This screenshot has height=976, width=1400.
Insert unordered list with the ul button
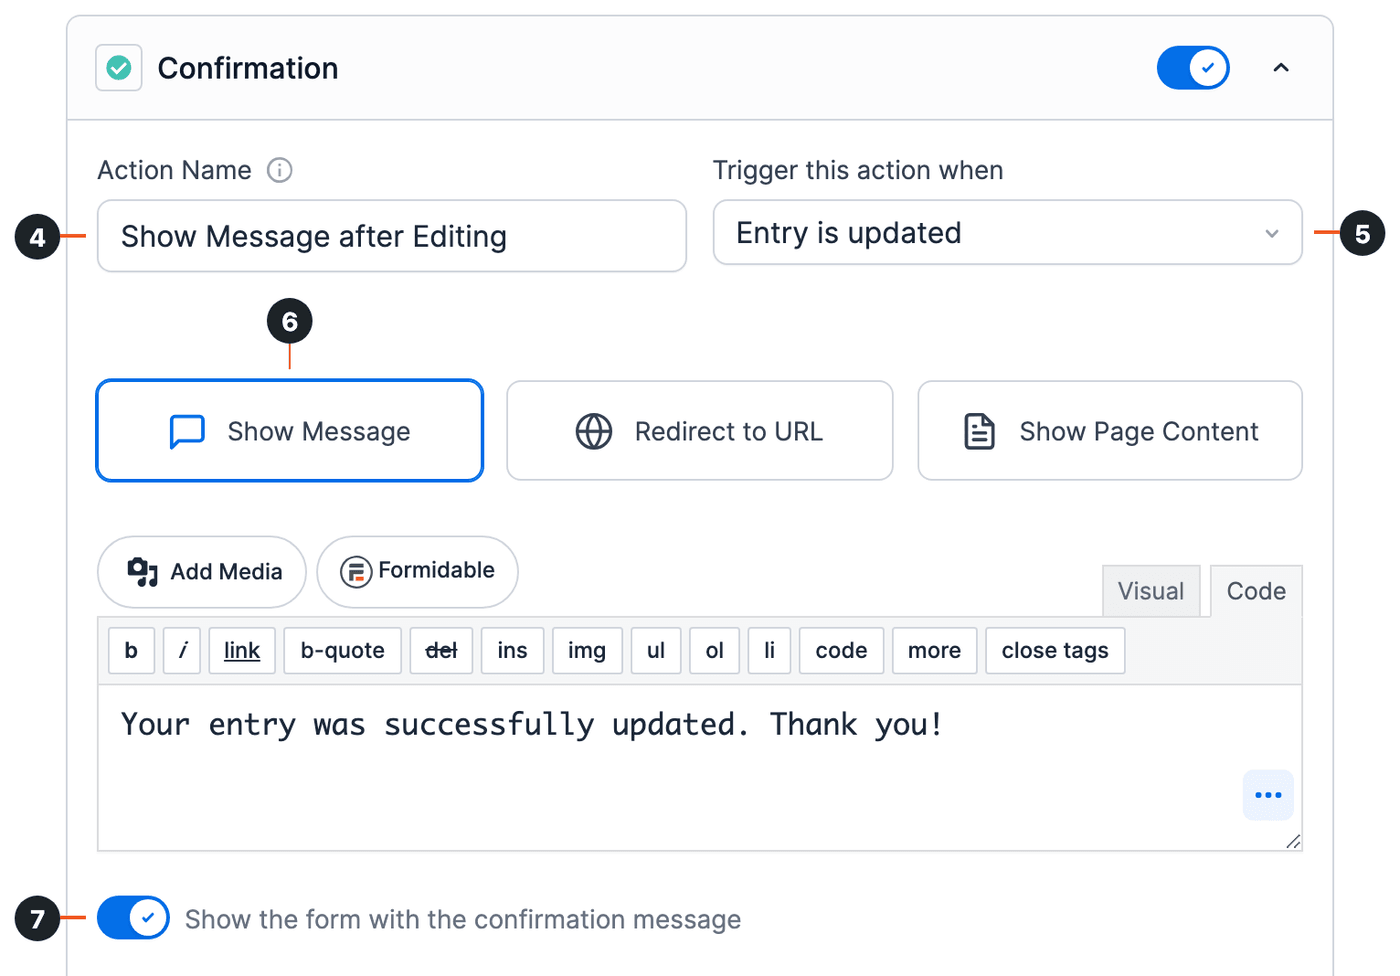tap(656, 651)
